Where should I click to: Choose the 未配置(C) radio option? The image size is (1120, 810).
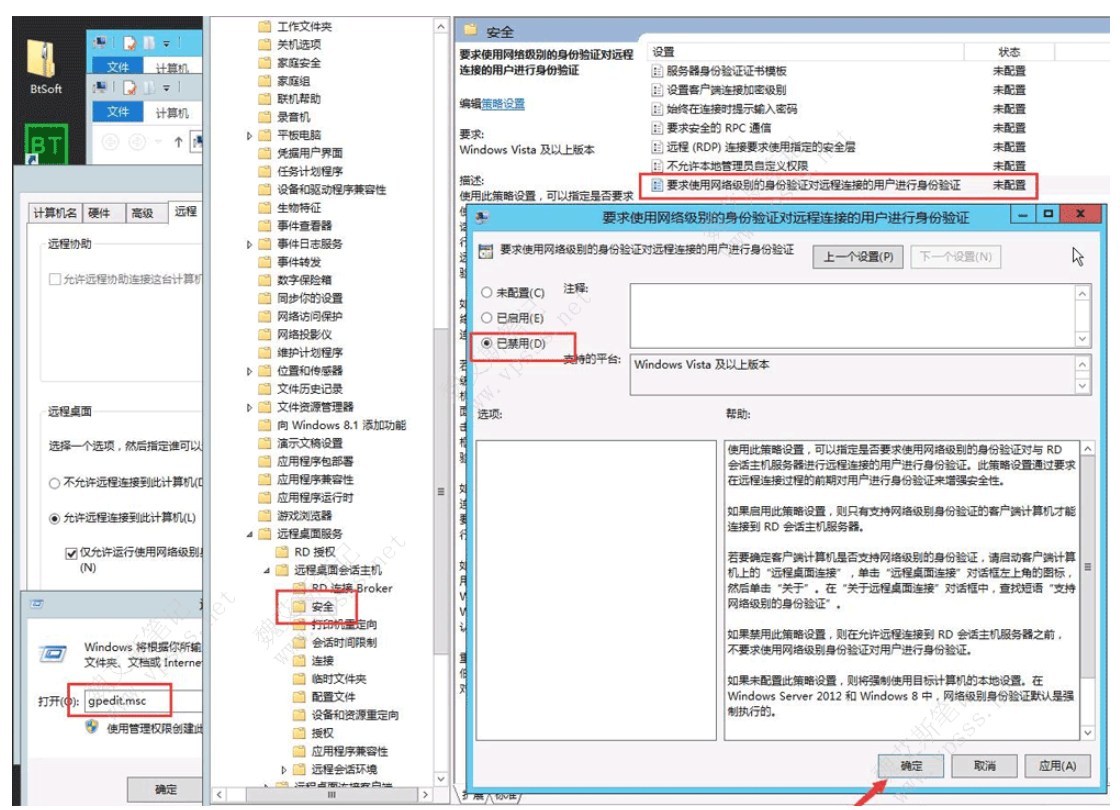pyautogui.click(x=487, y=293)
